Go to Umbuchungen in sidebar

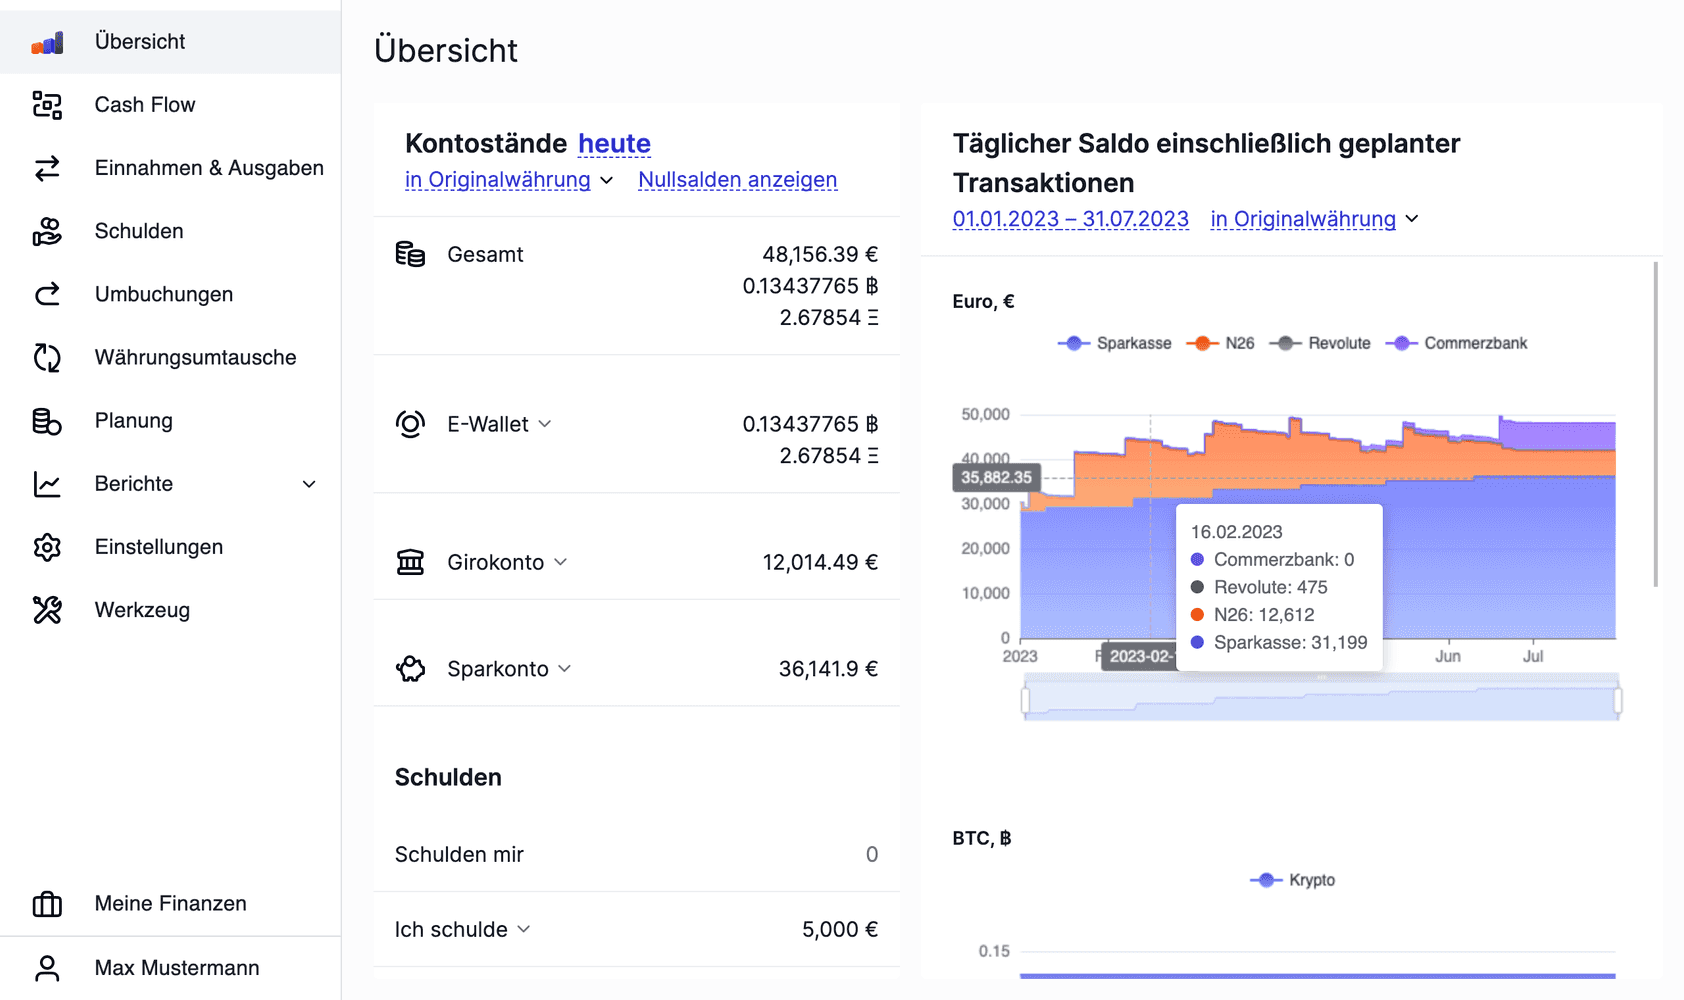coord(163,294)
